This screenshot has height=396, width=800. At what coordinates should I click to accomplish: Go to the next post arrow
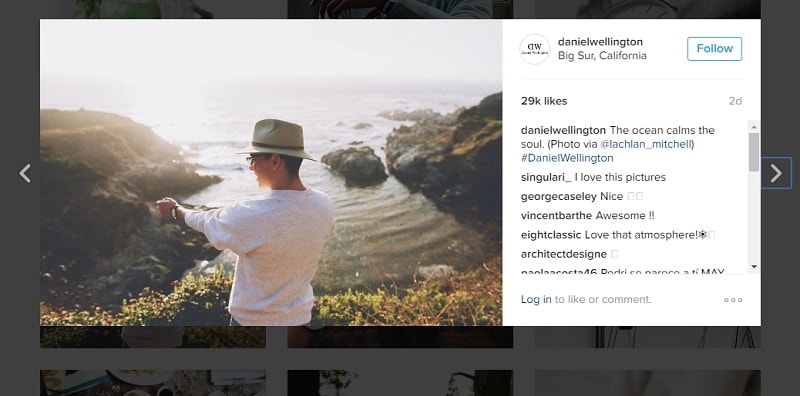(x=776, y=173)
